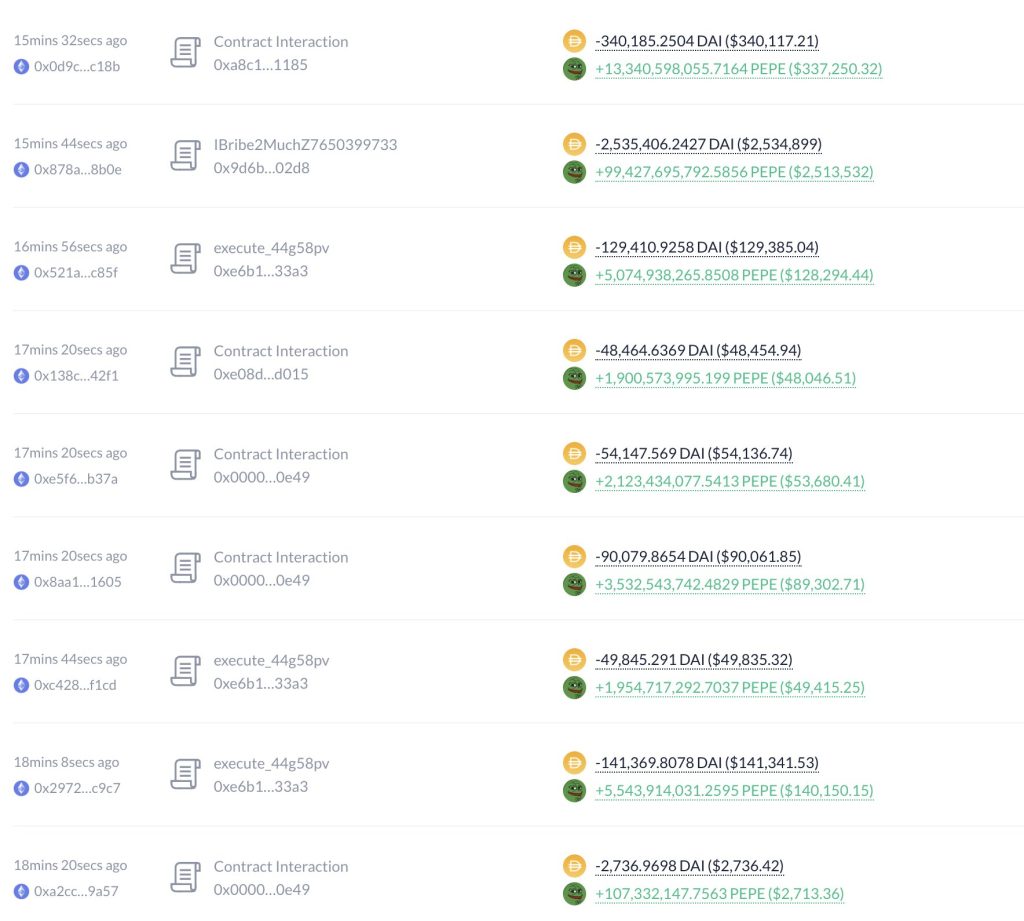Viewport: 1024px width, 921px height.
Task: Click the contract scroll icon next to IBribe2MuchZ7650399733
Action: click(x=185, y=156)
